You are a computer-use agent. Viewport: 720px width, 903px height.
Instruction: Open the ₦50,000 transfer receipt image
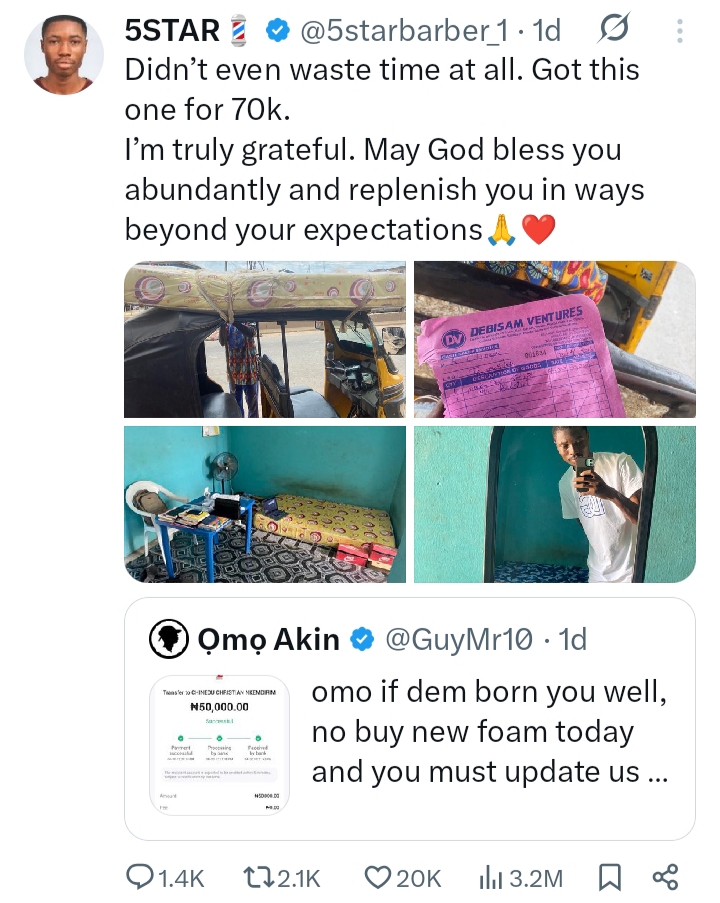(218, 749)
